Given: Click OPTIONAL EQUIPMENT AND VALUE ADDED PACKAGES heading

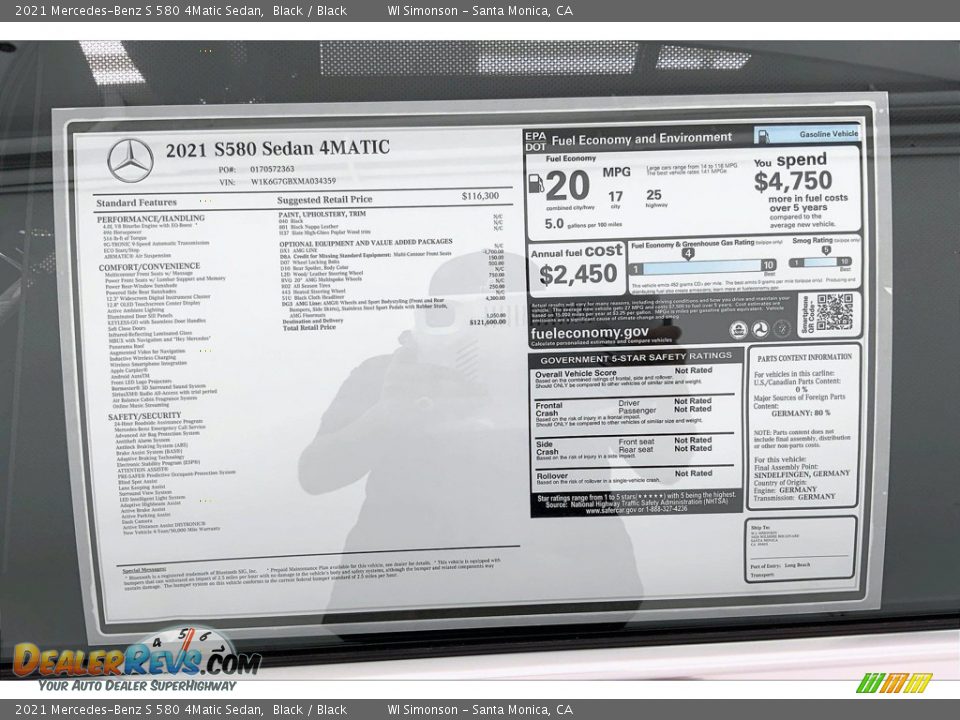Looking at the screenshot, I should pyautogui.click(x=366, y=242).
